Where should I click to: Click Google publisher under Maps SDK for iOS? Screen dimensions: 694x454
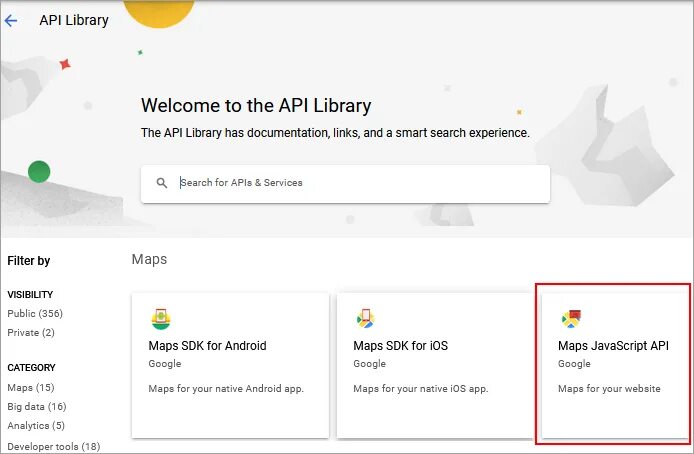pyautogui.click(x=370, y=364)
